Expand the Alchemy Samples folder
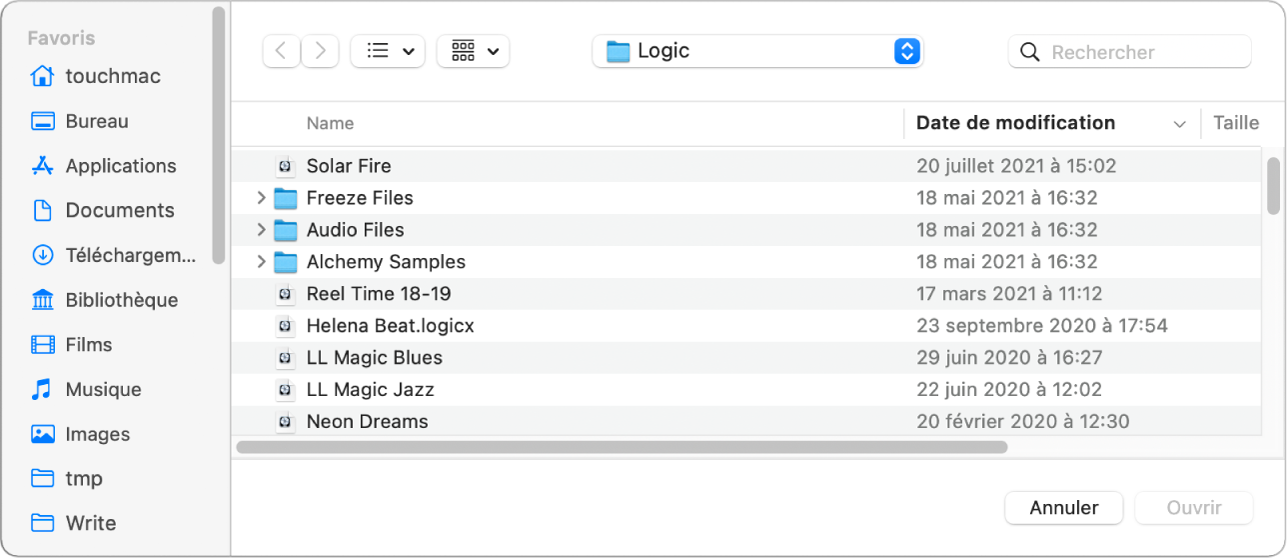Image resolution: width=1287 pixels, height=559 pixels. pos(261,262)
